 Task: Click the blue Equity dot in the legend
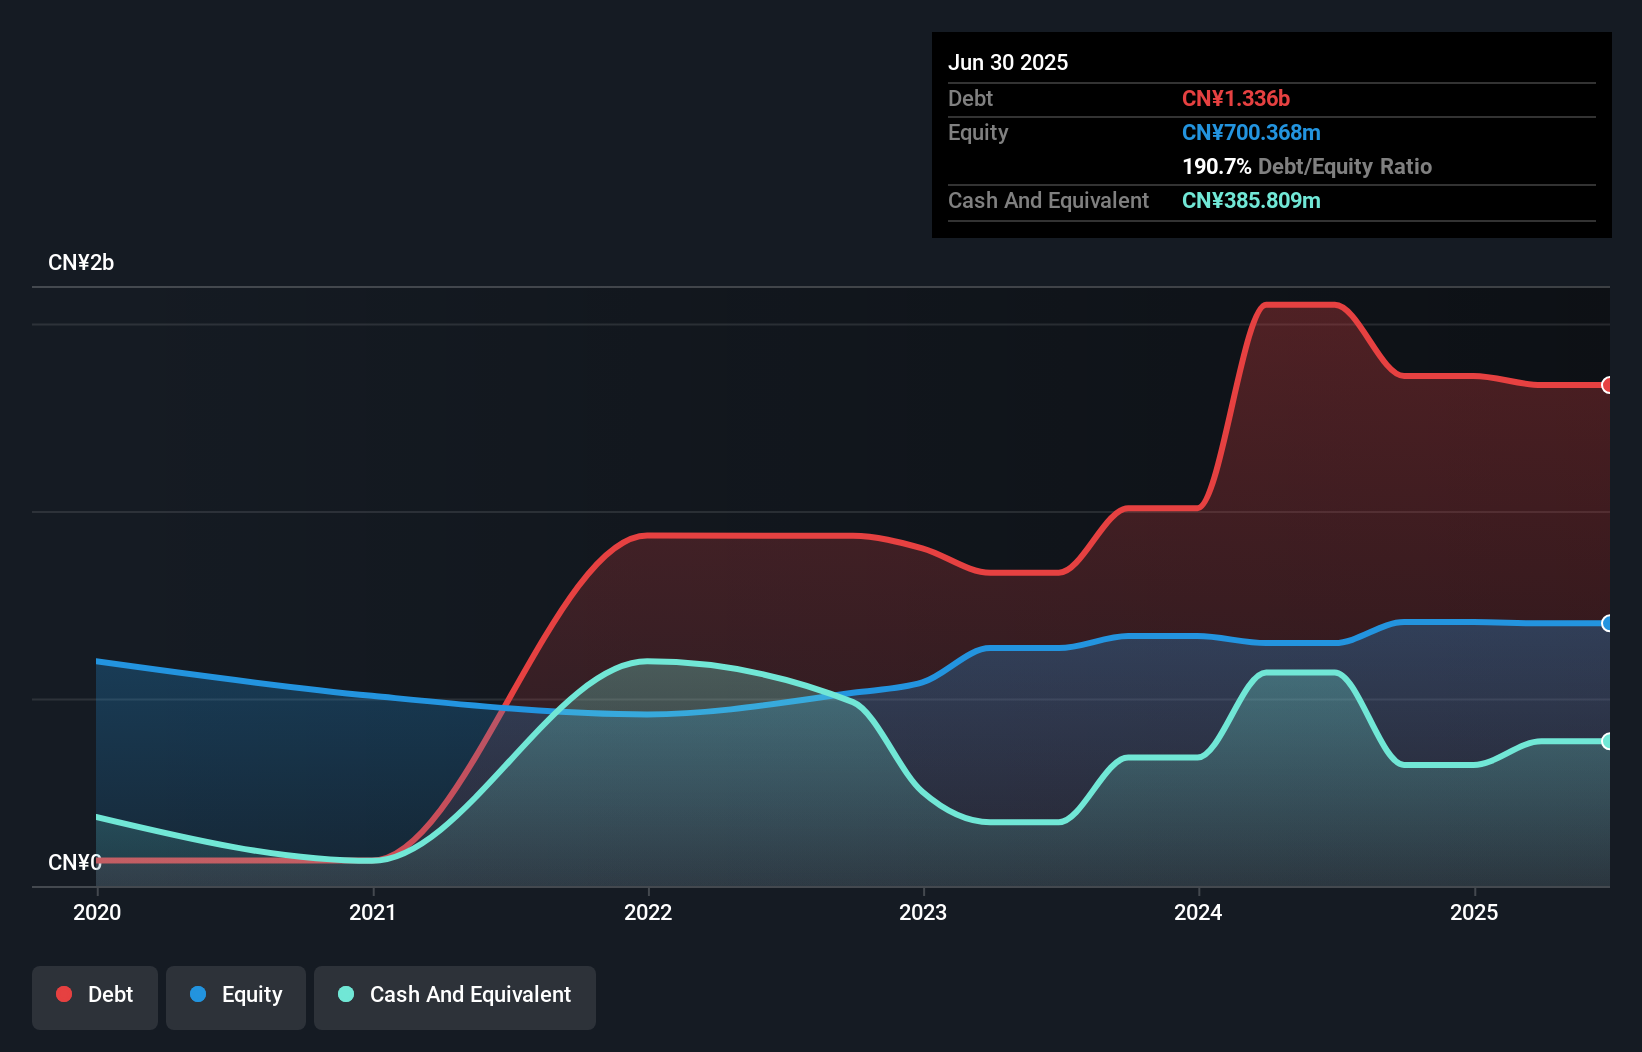click(x=198, y=994)
